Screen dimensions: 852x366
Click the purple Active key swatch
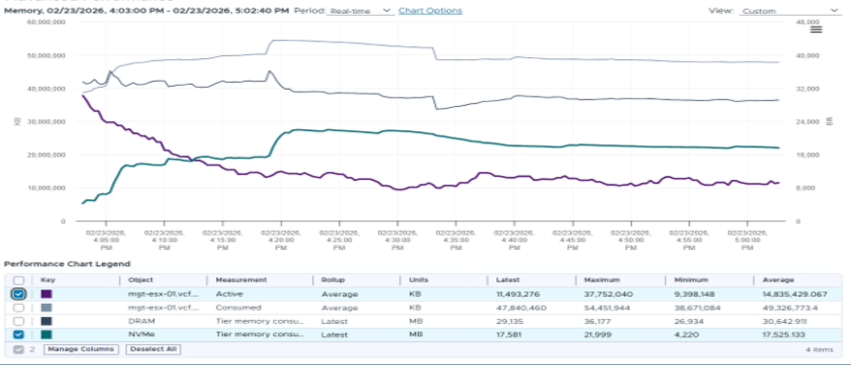(47, 294)
